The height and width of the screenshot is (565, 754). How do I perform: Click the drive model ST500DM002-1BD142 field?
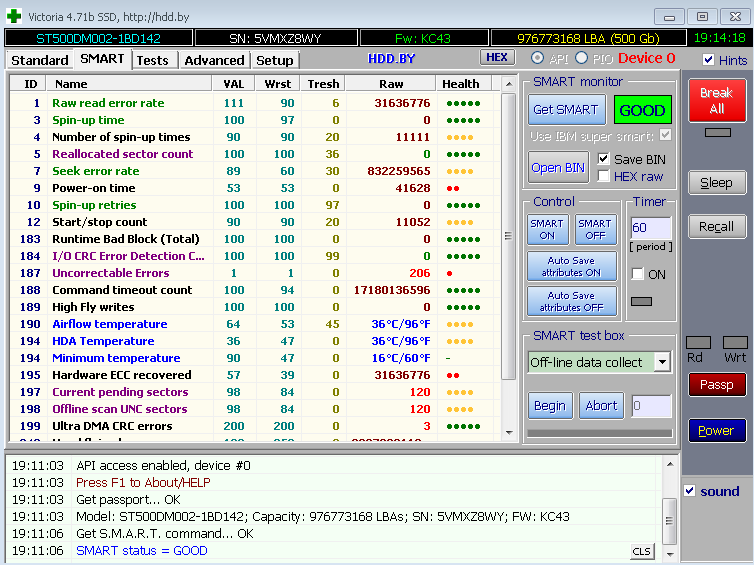point(99,38)
